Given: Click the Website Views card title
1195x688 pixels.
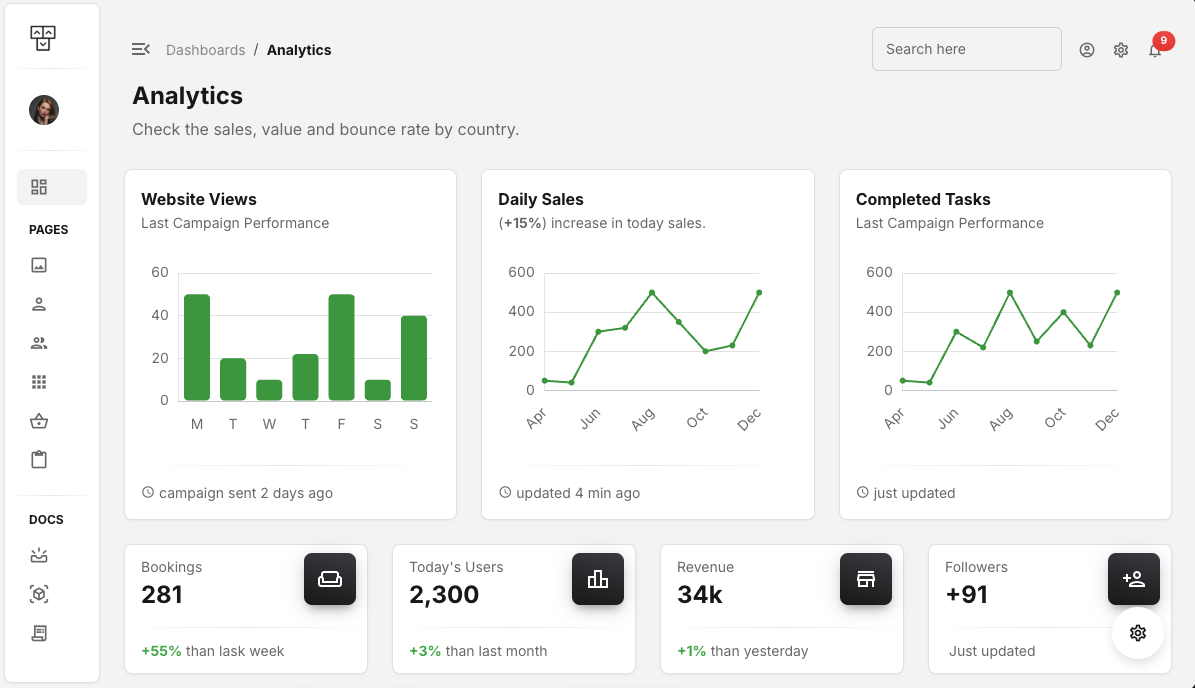Looking at the screenshot, I should 199,200.
